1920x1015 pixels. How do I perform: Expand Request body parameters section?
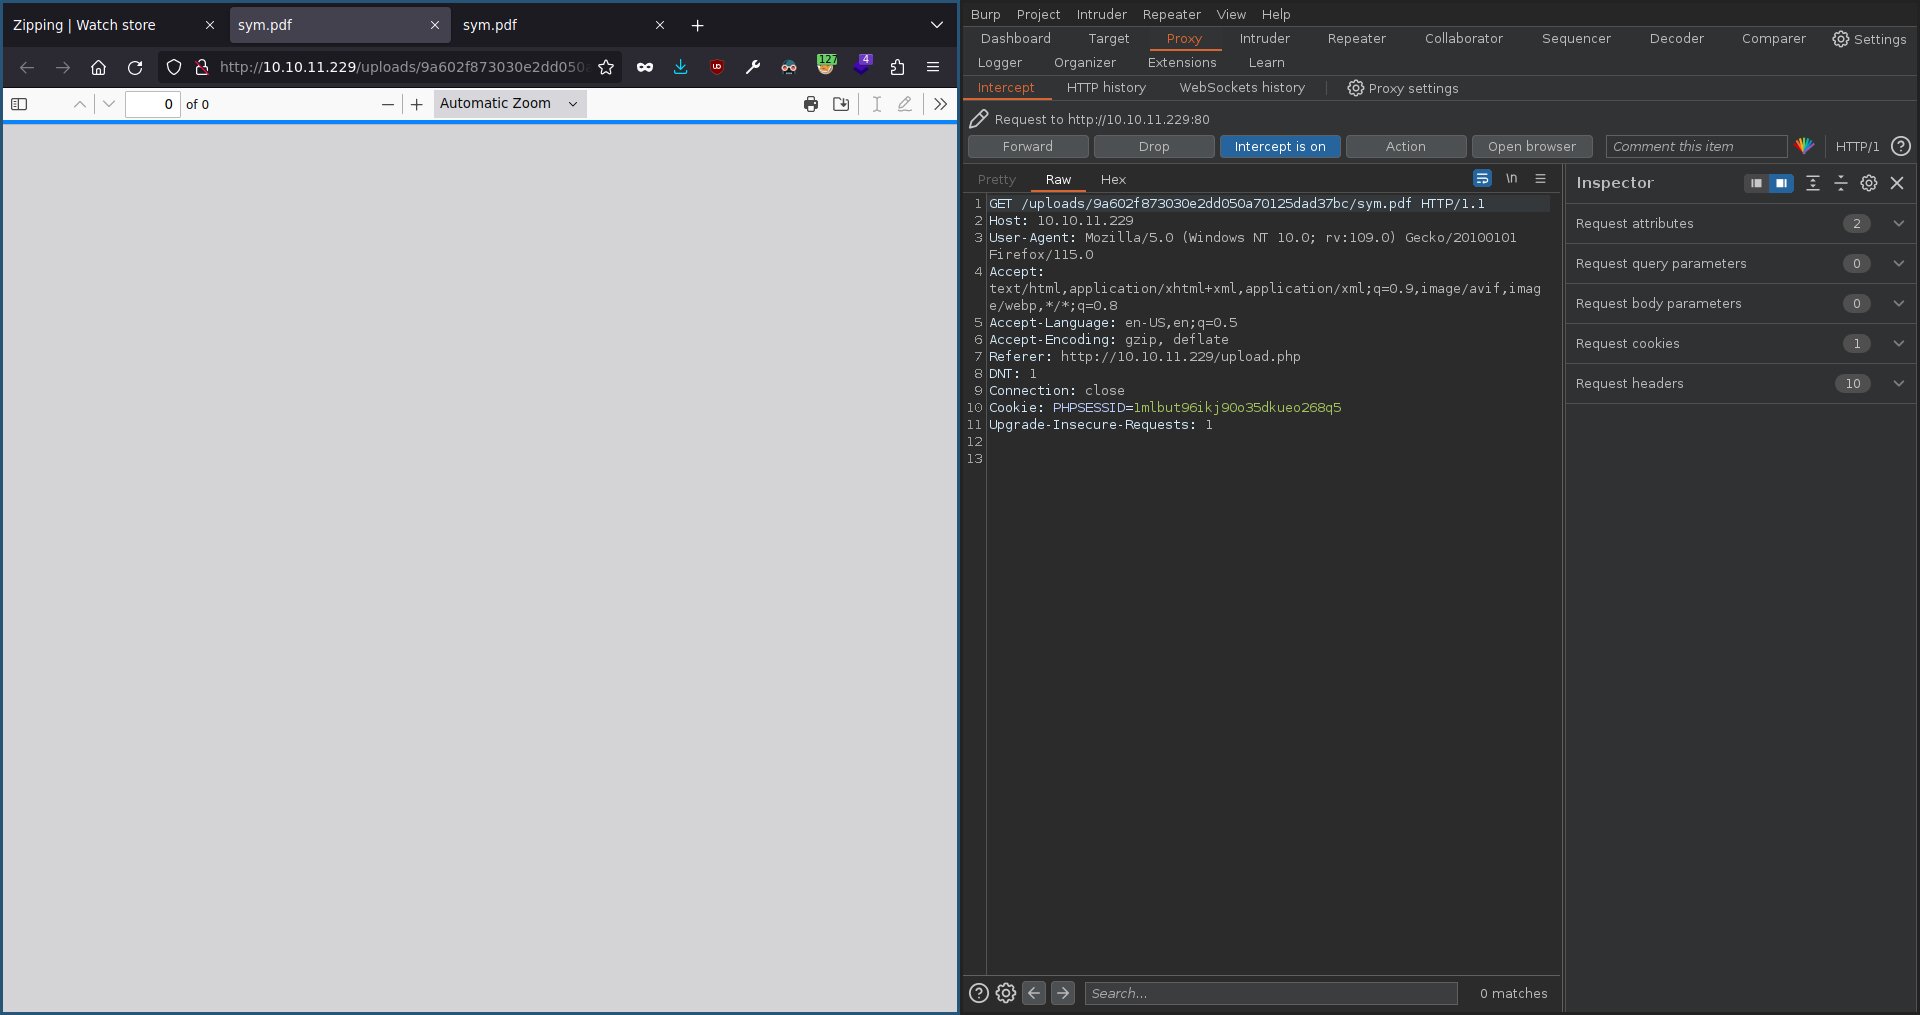[1741, 303]
